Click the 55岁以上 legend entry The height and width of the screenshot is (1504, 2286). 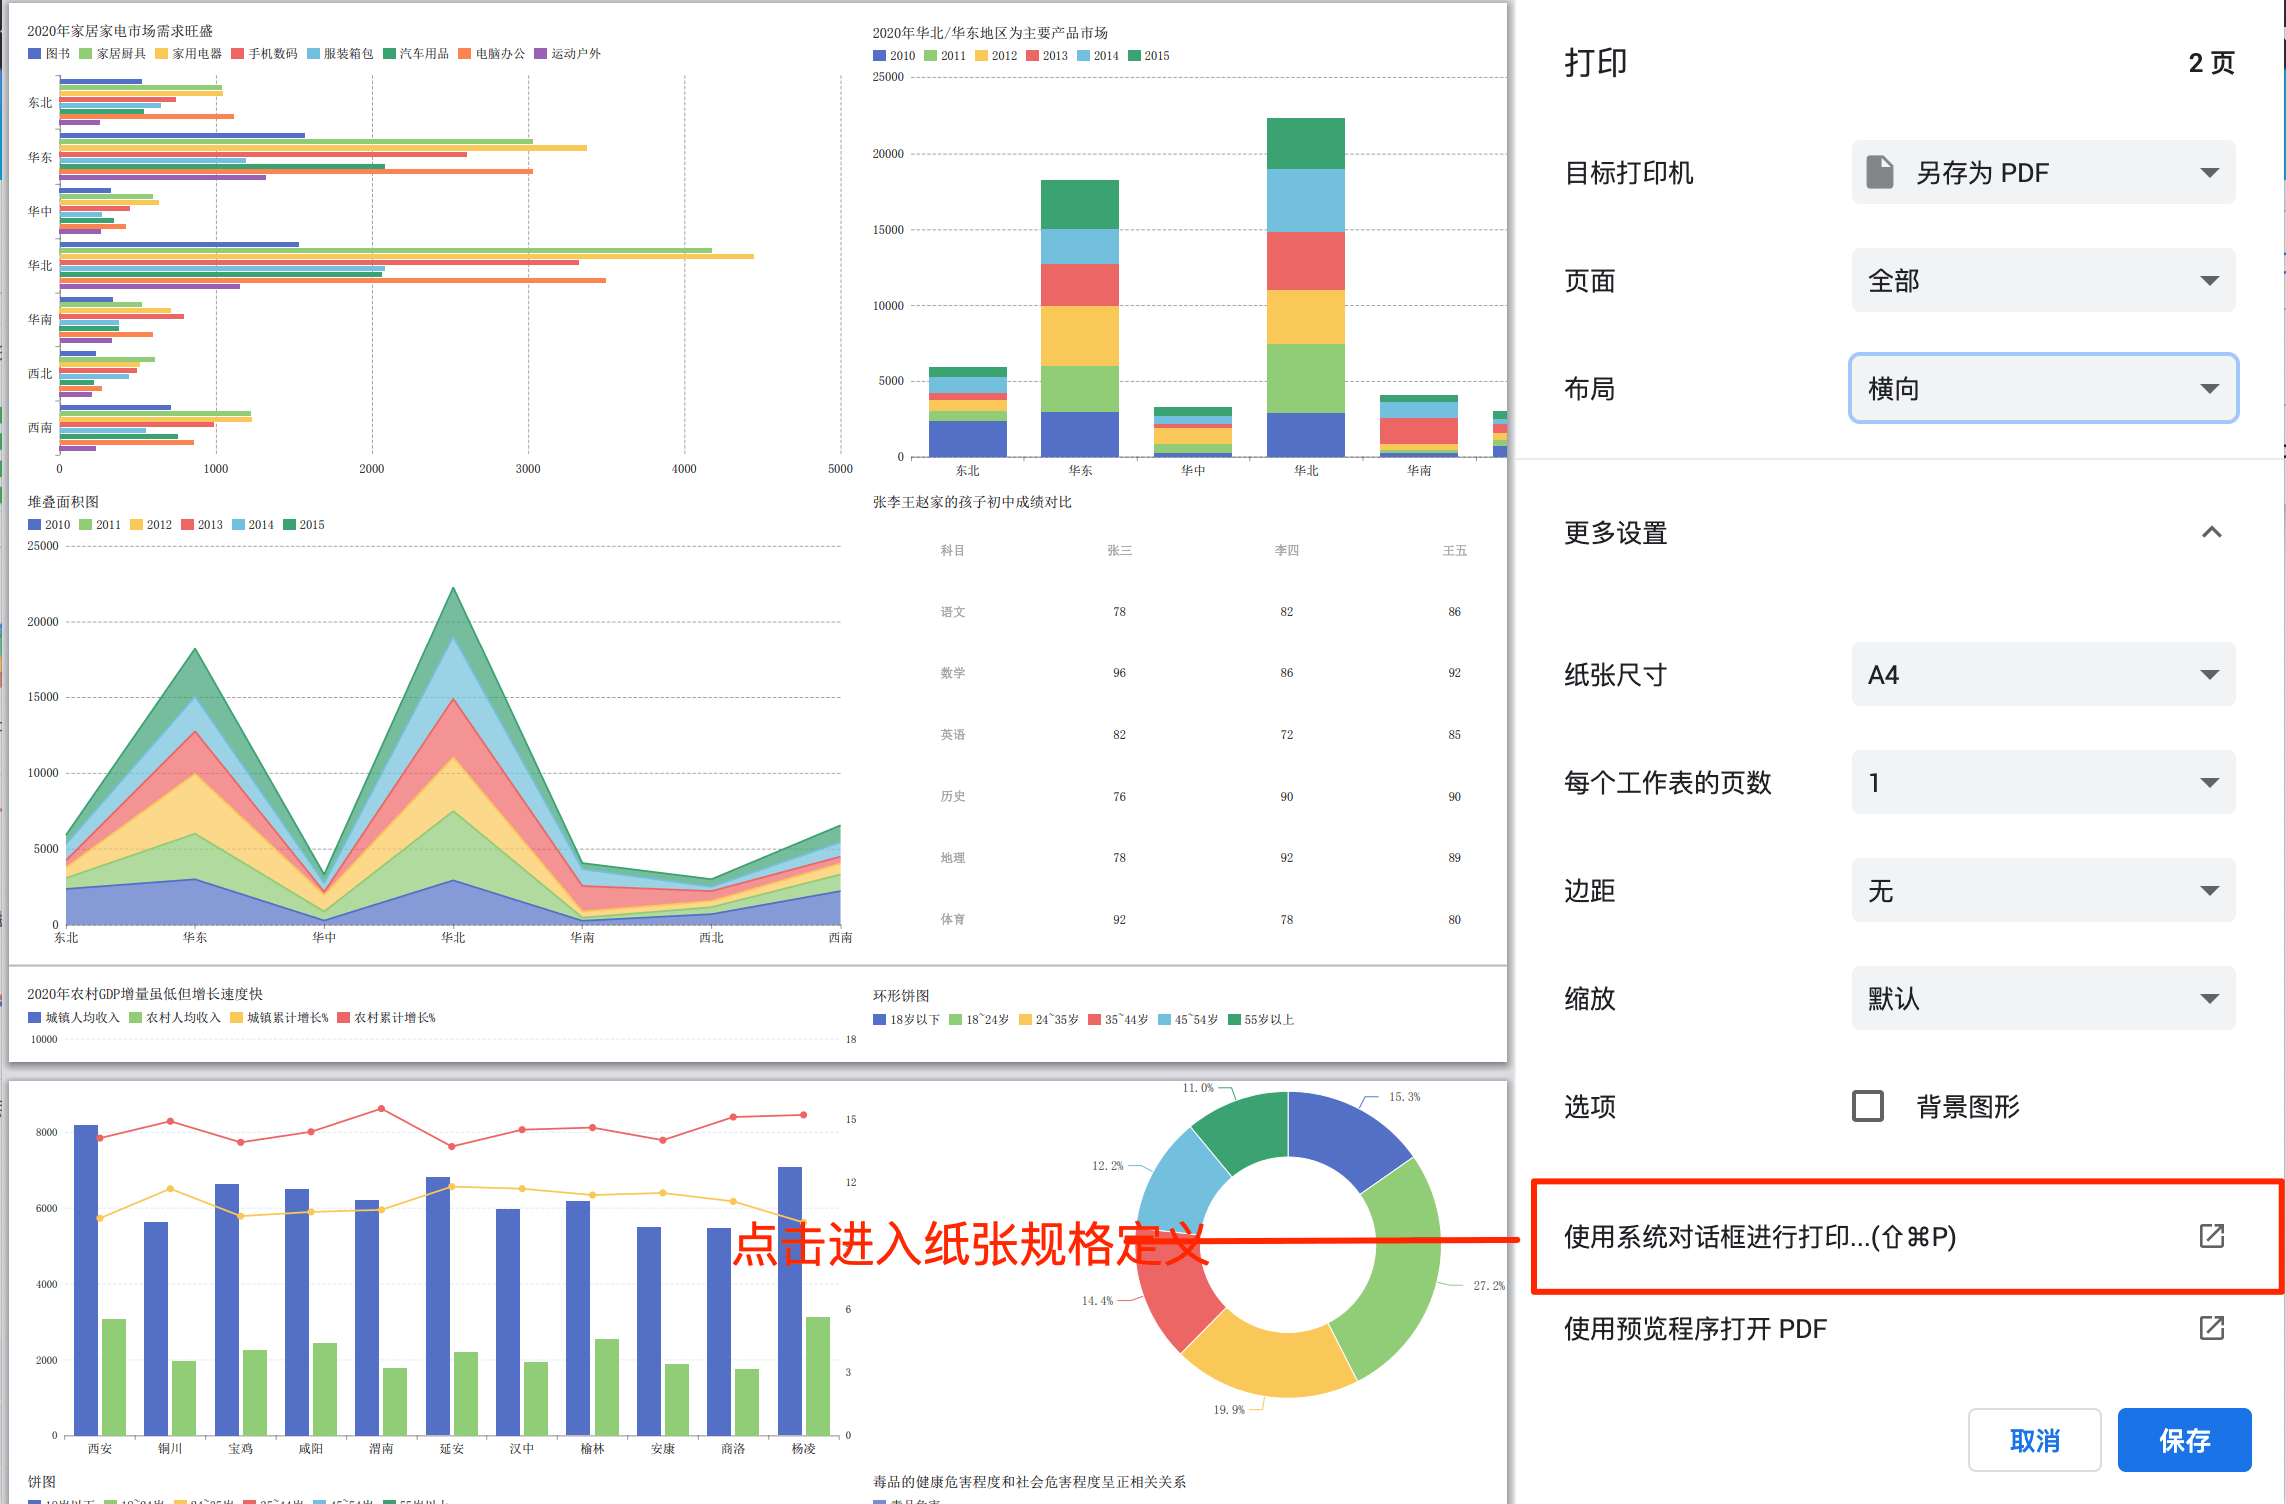coord(1261,1020)
